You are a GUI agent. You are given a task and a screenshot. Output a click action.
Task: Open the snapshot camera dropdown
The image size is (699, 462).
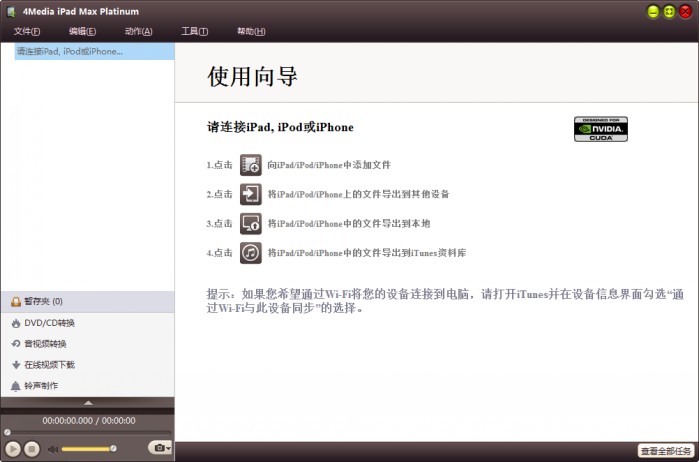(160, 447)
